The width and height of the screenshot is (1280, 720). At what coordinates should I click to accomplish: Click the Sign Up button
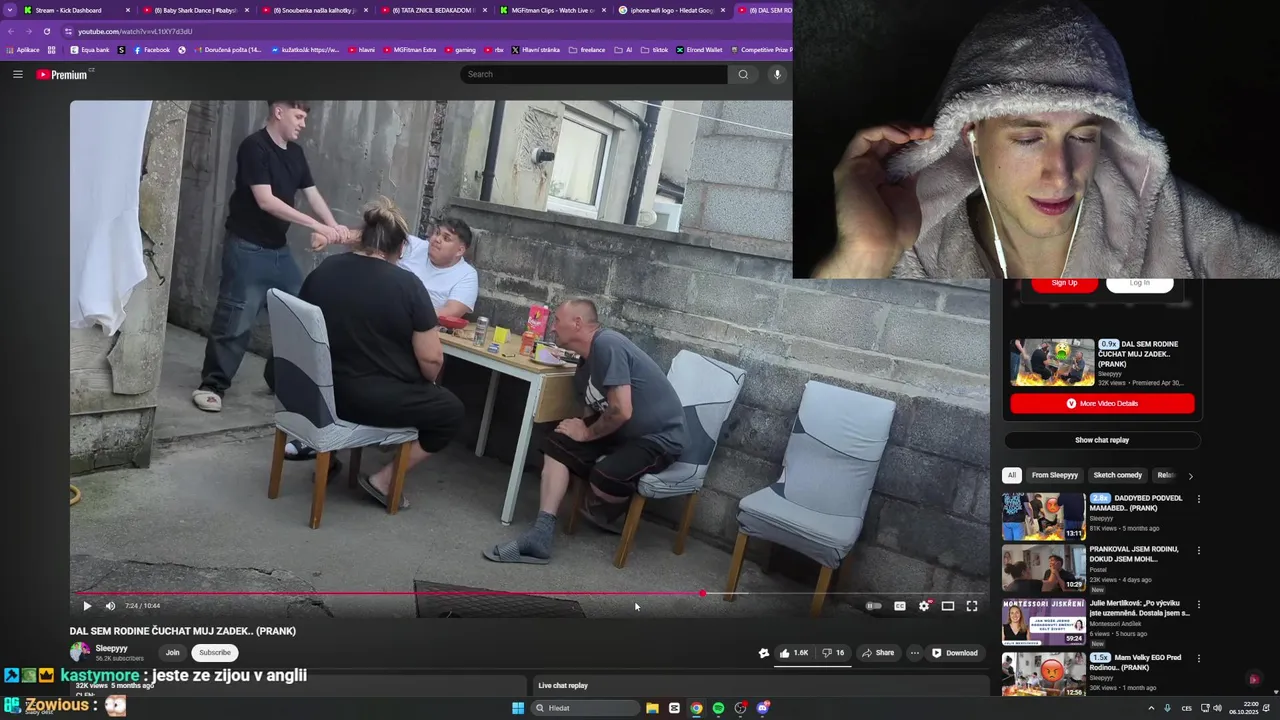[1064, 283]
